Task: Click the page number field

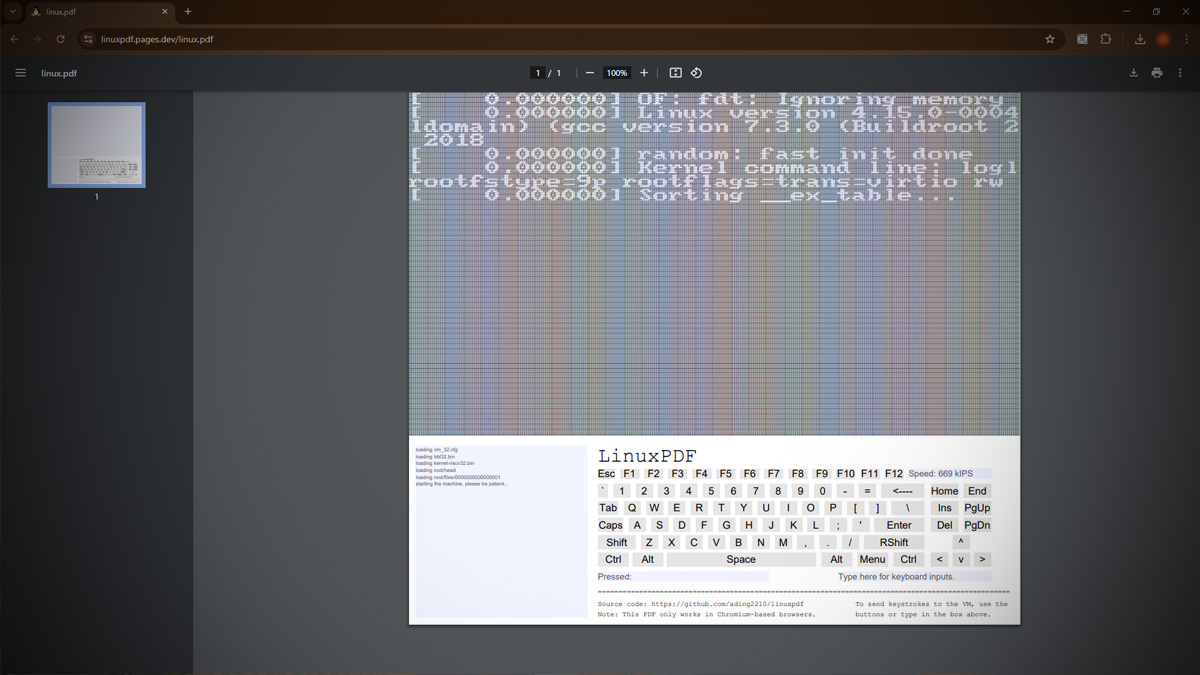Action: [x=538, y=73]
